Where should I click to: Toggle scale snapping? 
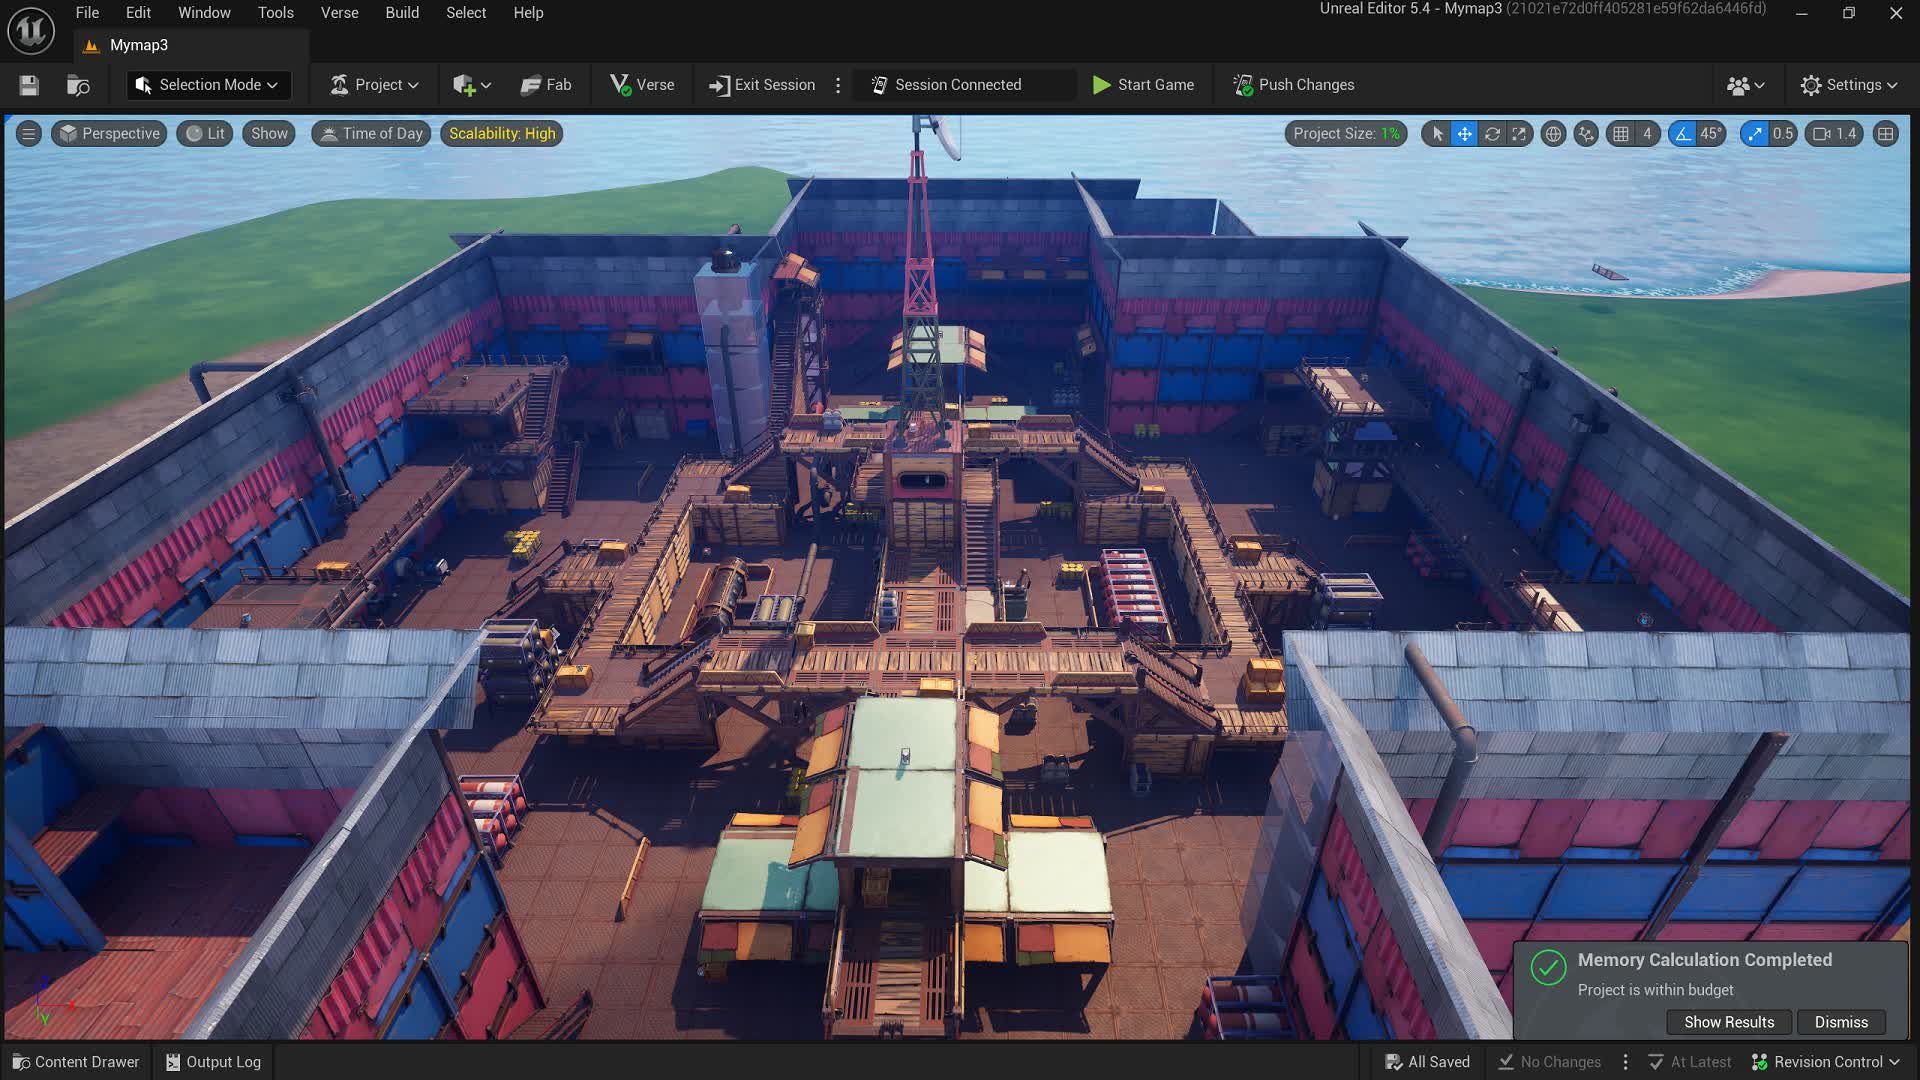(x=1755, y=134)
